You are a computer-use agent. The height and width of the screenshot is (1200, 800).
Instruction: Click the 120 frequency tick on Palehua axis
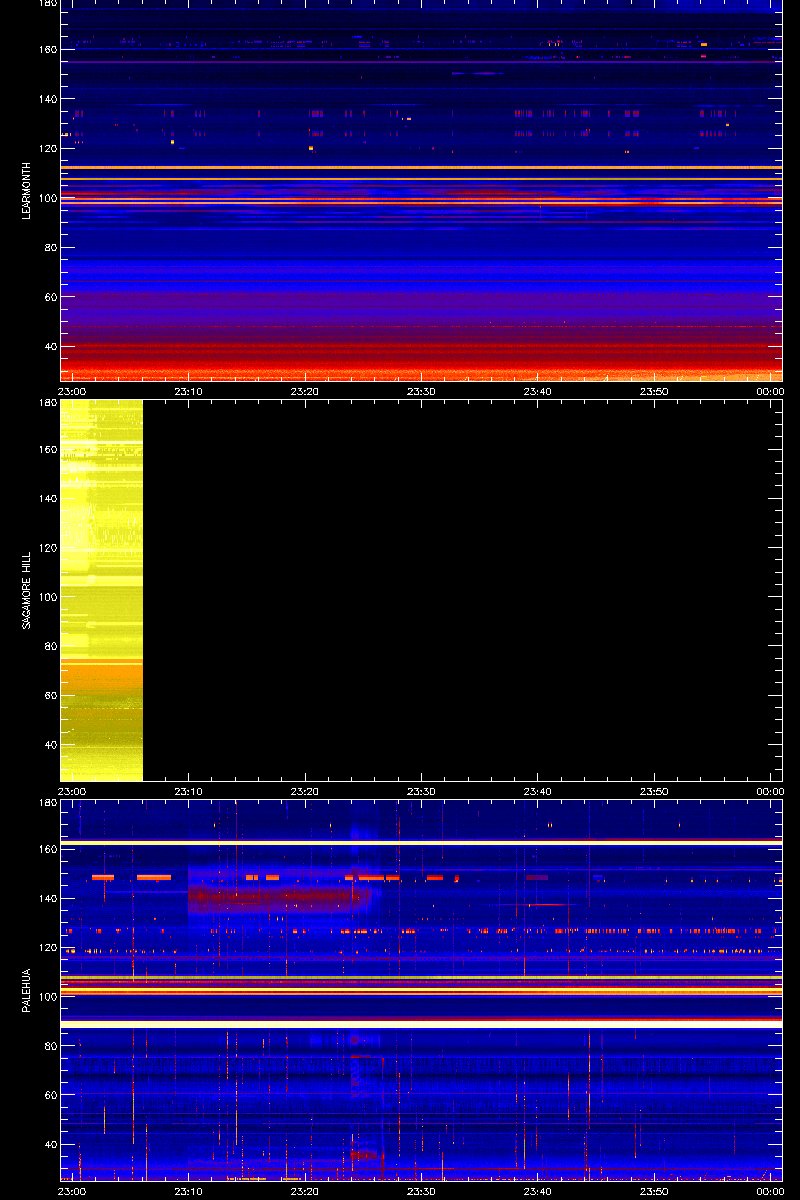(46, 948)
